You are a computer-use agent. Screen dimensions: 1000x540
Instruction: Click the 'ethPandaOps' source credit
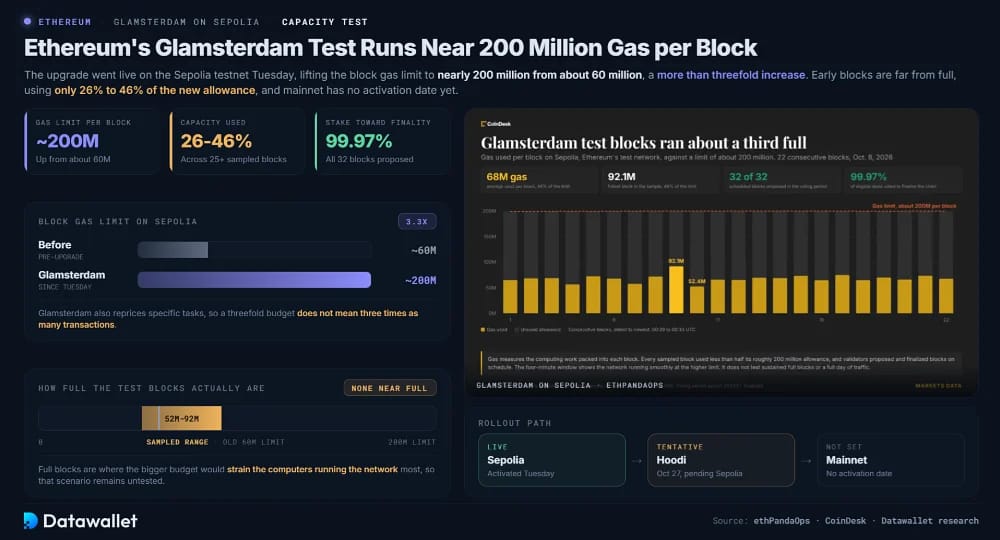(x=781, y=521)
